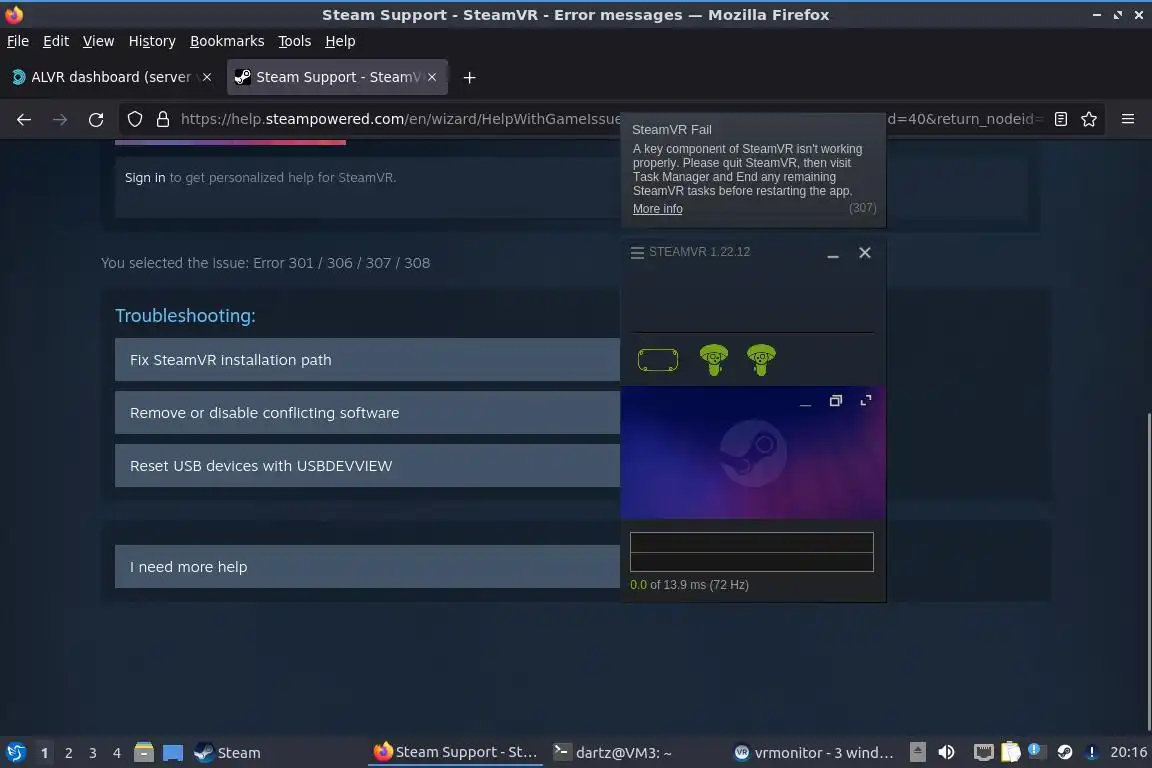Viewport: 1152px width, 768px height.
Task: Click the left controller status icon
Action: coord(713,360)
